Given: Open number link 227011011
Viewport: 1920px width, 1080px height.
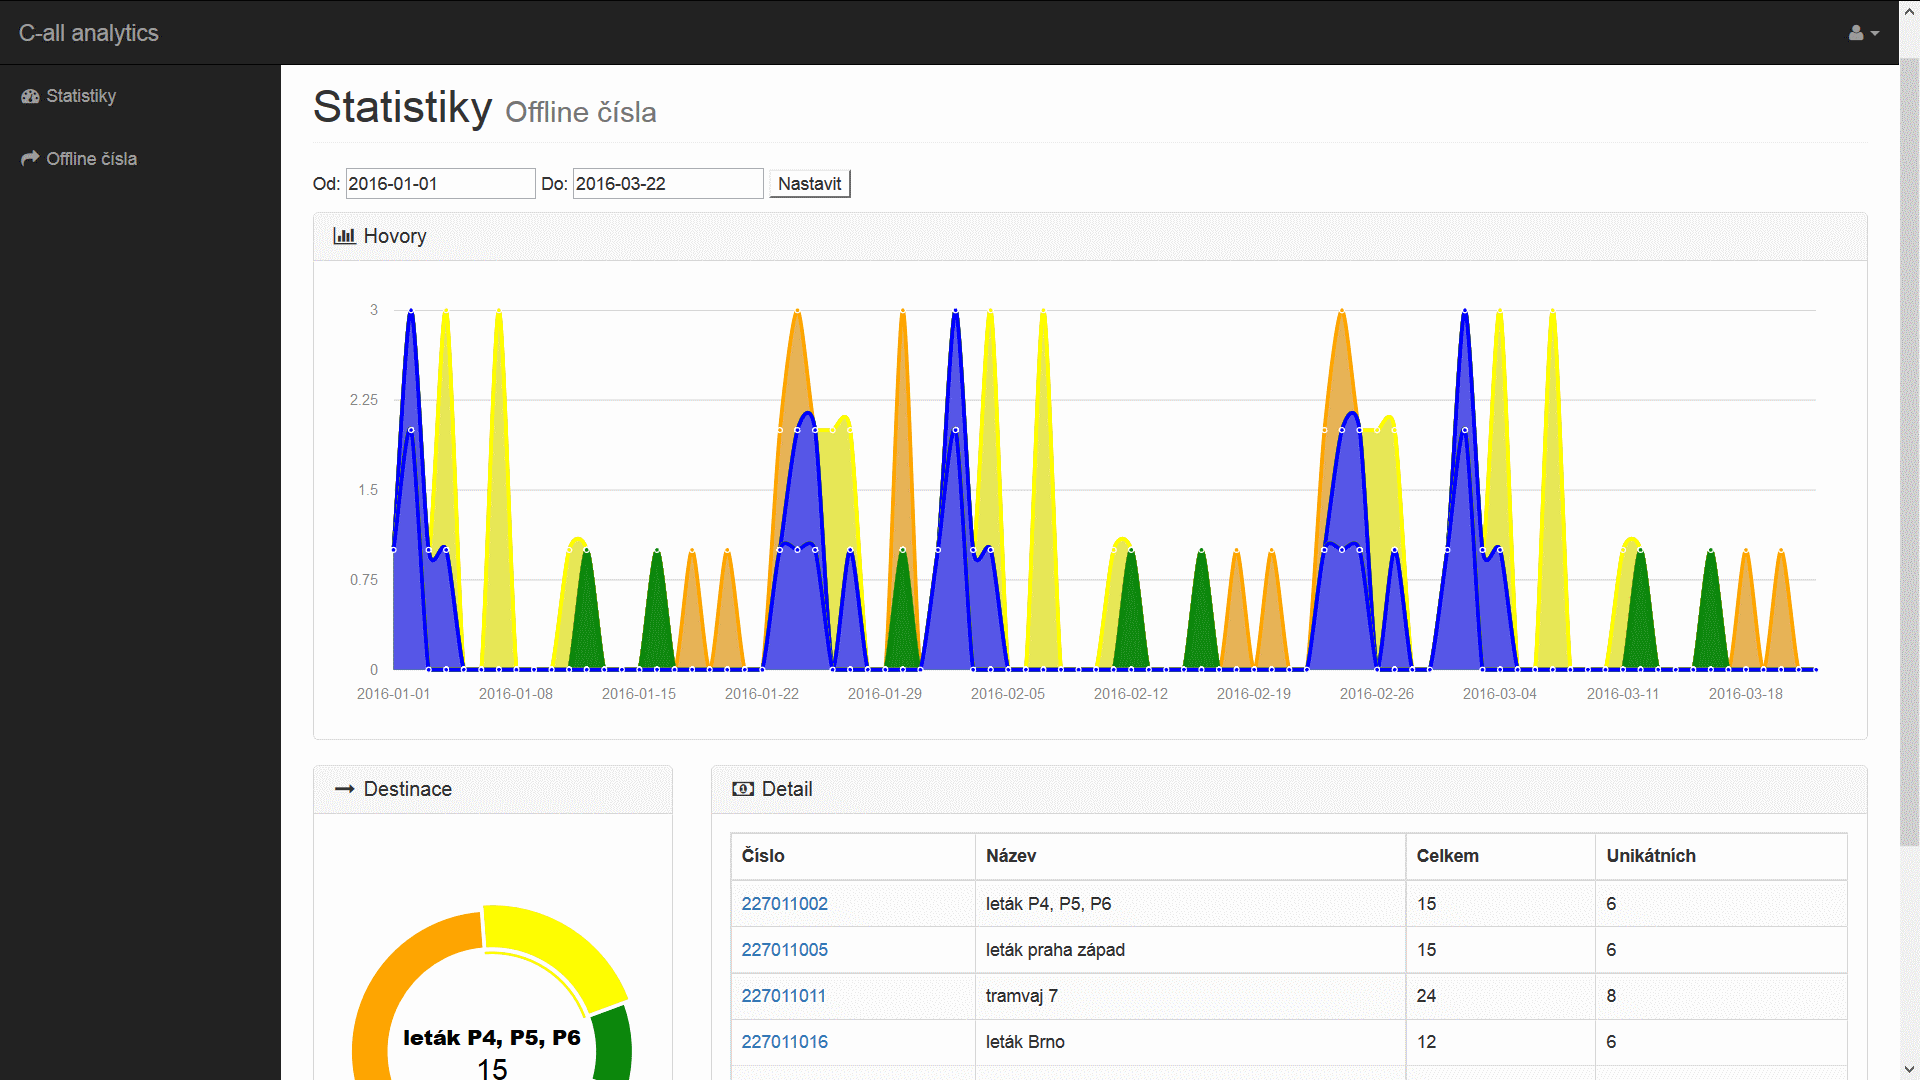Looking at the screenshot, I should tap(783, 996).
